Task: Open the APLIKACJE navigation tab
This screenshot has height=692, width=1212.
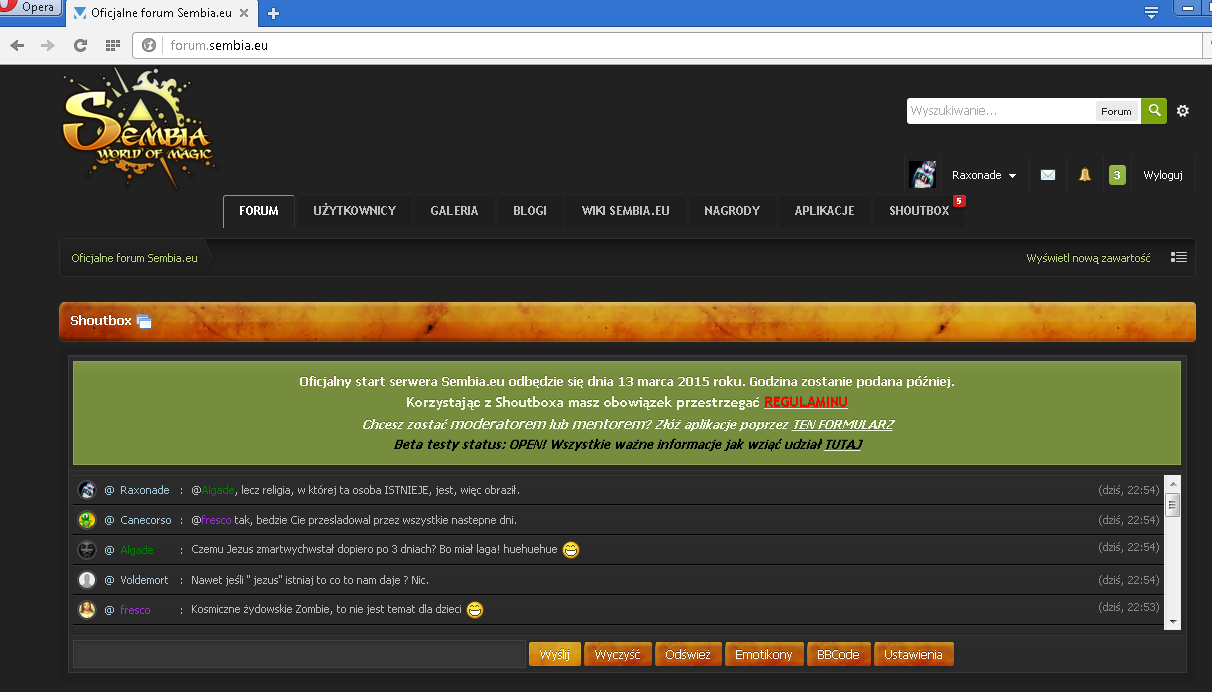Action: (824, 211)
